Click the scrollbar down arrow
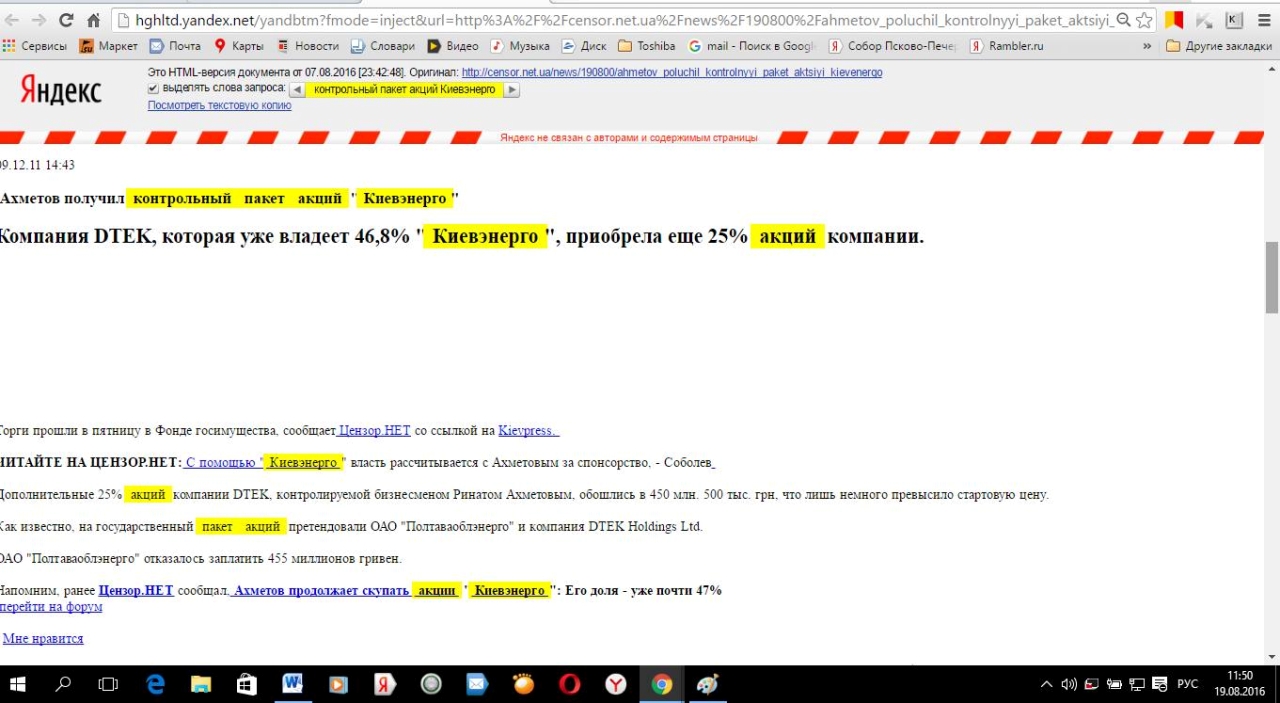 pos(1272,656)
